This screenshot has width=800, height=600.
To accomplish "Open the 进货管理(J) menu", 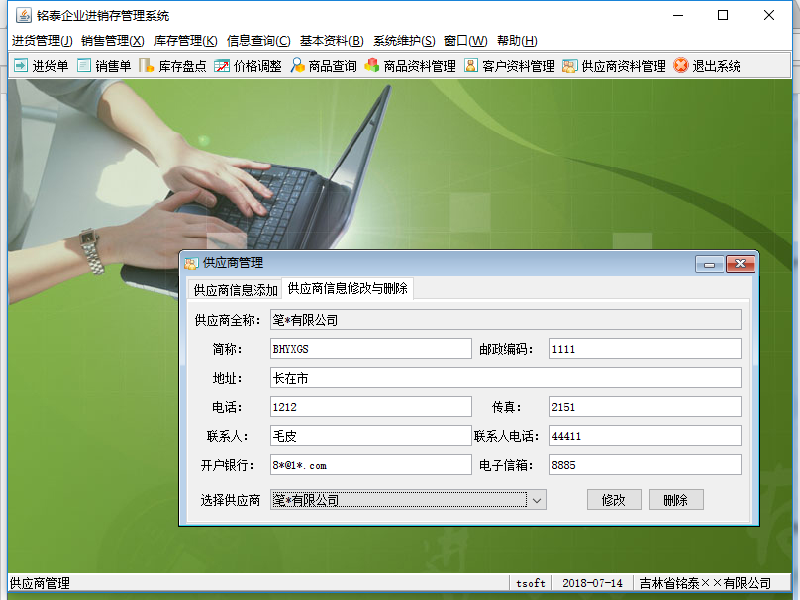I will point(42,41).
